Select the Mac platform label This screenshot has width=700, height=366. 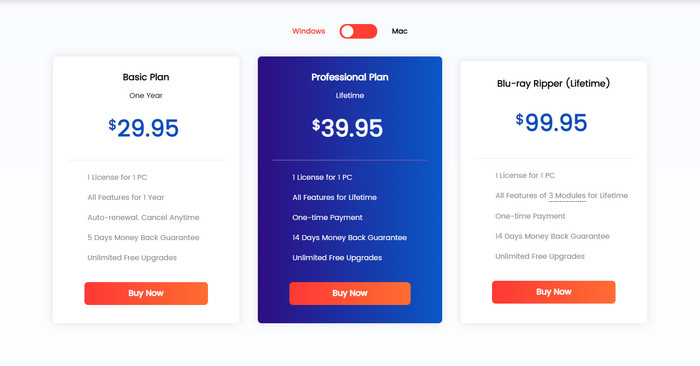[x=400, y=31]
